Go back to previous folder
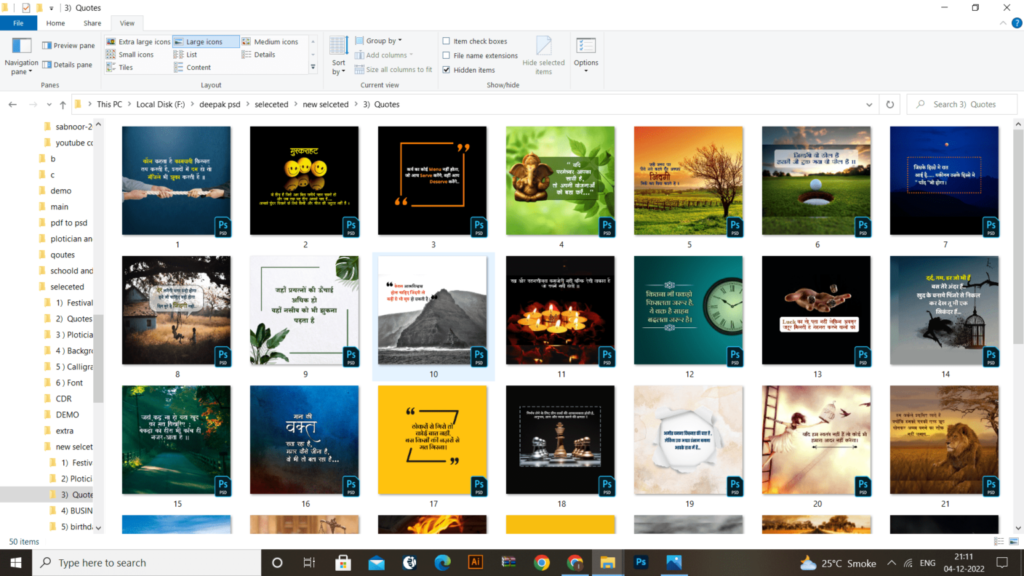Viewport: 1024px width, 576px height. tap(12, 104)
